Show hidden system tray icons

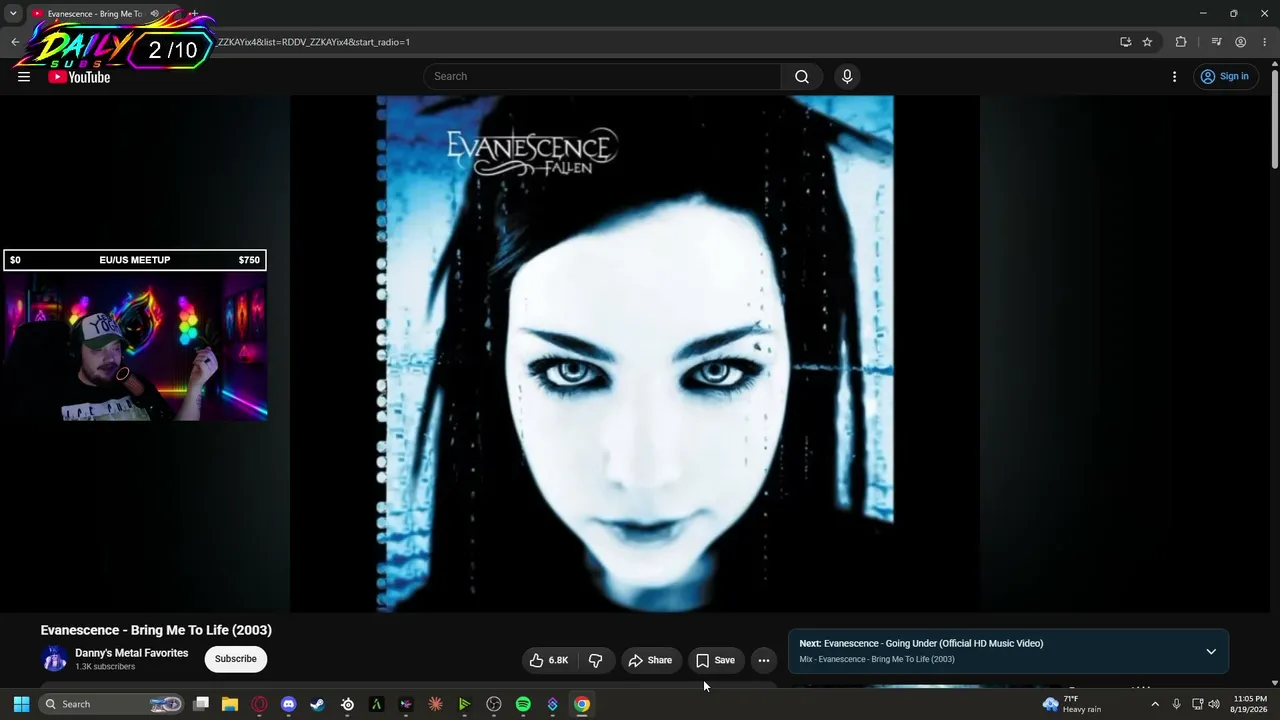click(1155, 704)
